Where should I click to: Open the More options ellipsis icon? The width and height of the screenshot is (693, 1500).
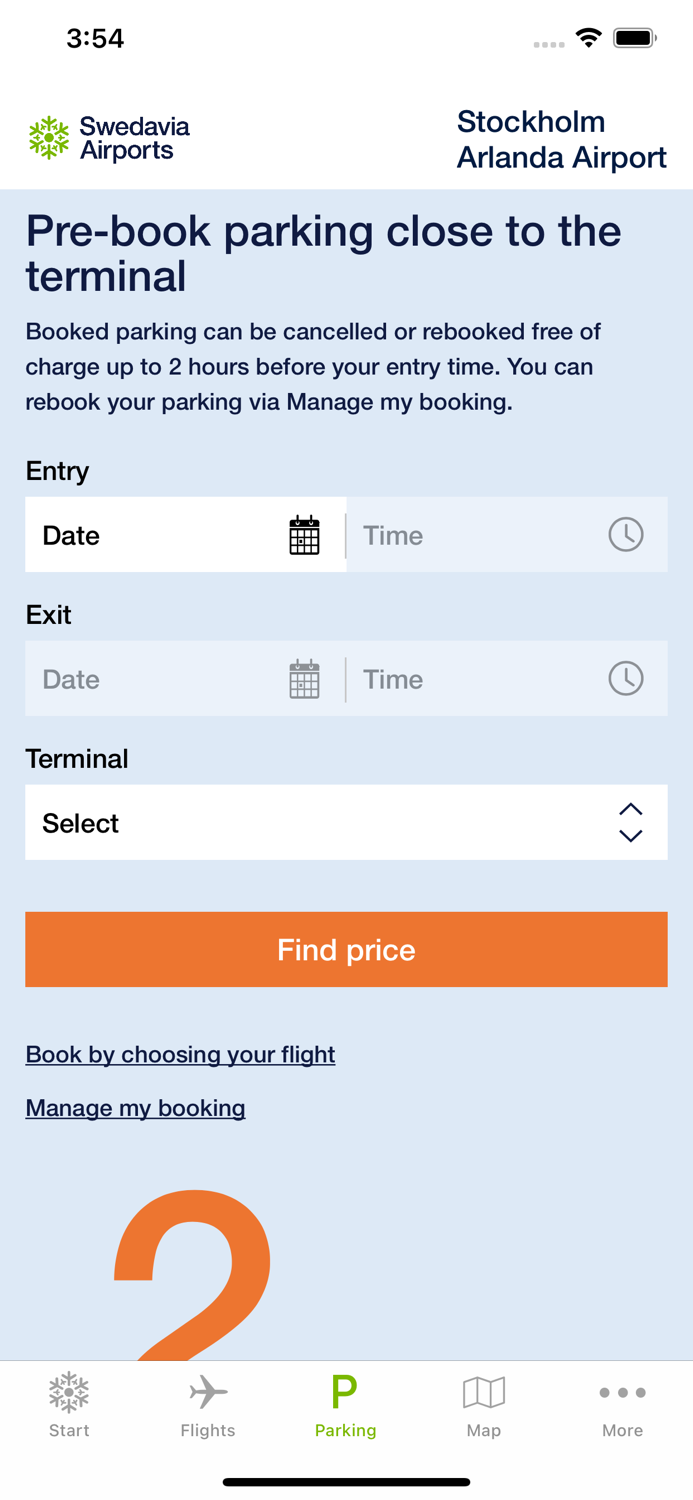pos(622,1392)
